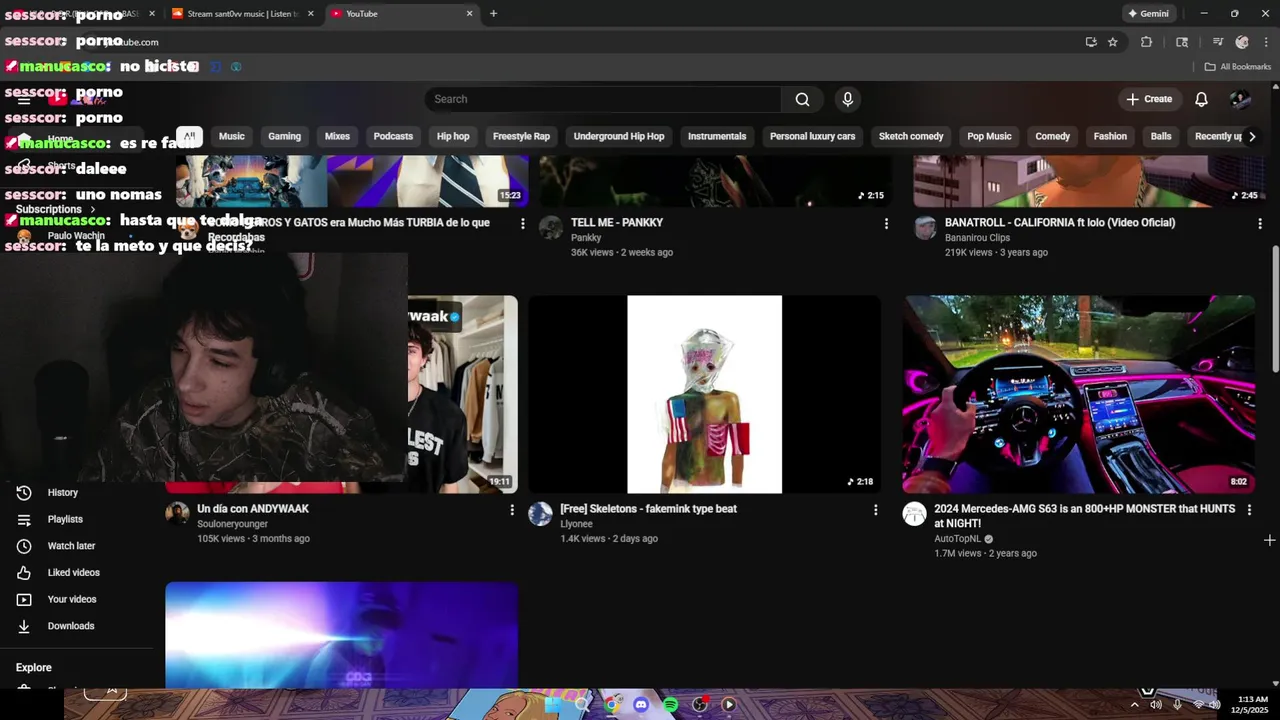Viewport: 1280px width, 720px height.
Task: Open Chrome tab search icon
Action: [x=1182, y=42]
